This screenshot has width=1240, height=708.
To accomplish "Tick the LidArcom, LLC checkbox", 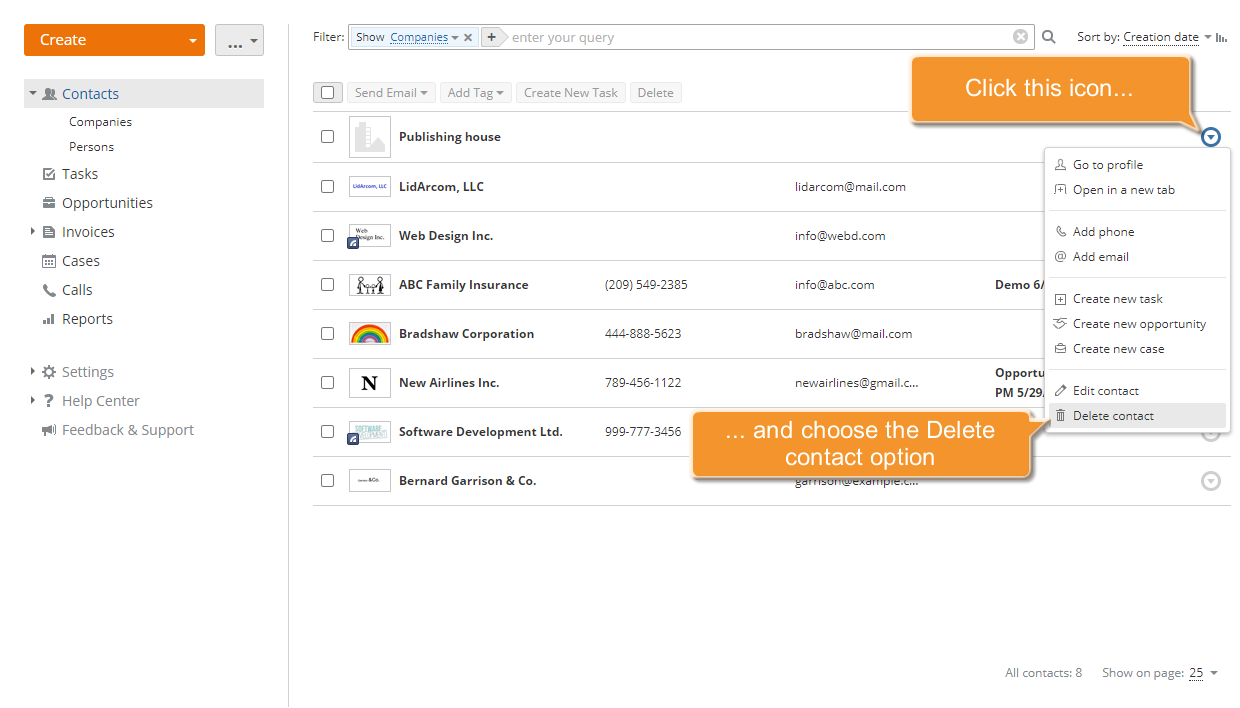I will pyautogui.click(x=327, y=187).
